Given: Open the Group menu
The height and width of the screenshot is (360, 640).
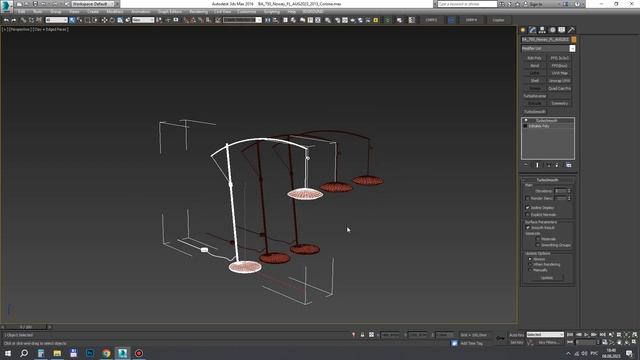Looking at the screenshot, I should [56, 12].
